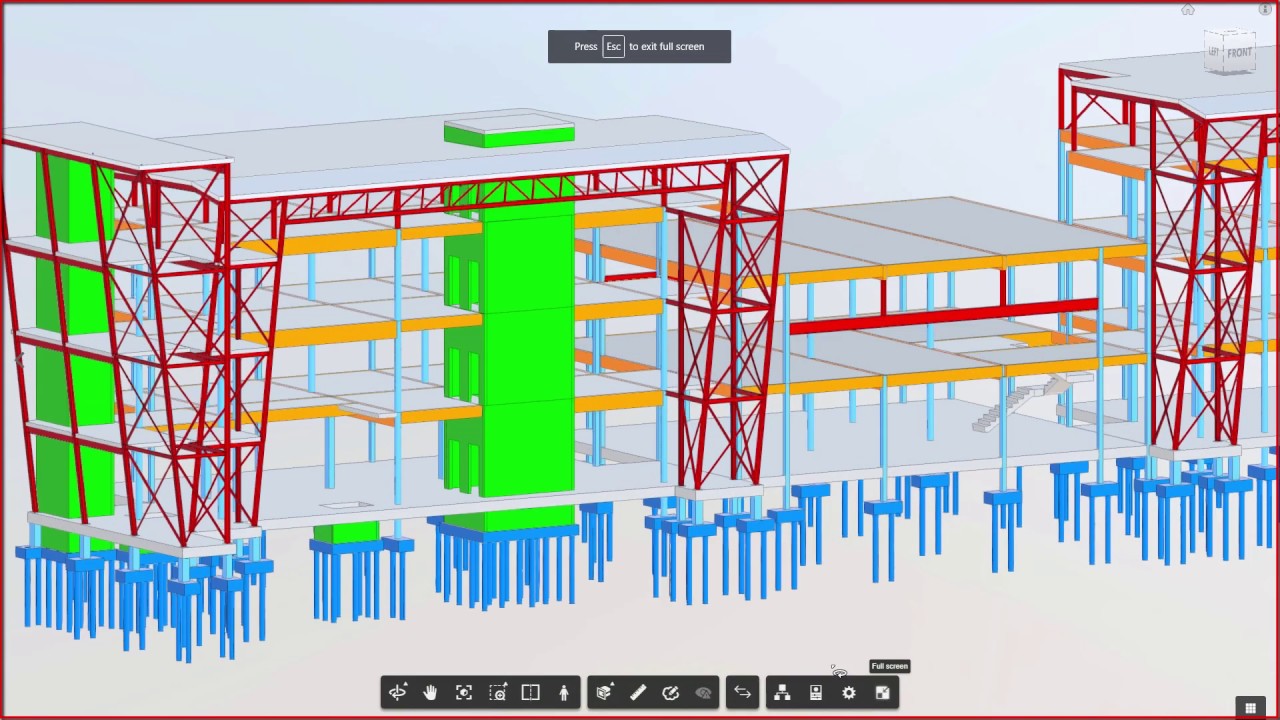The height and width of the screenshot is (720, 1280).
Task: Open the details panel icon
Action: coord(815,692)
